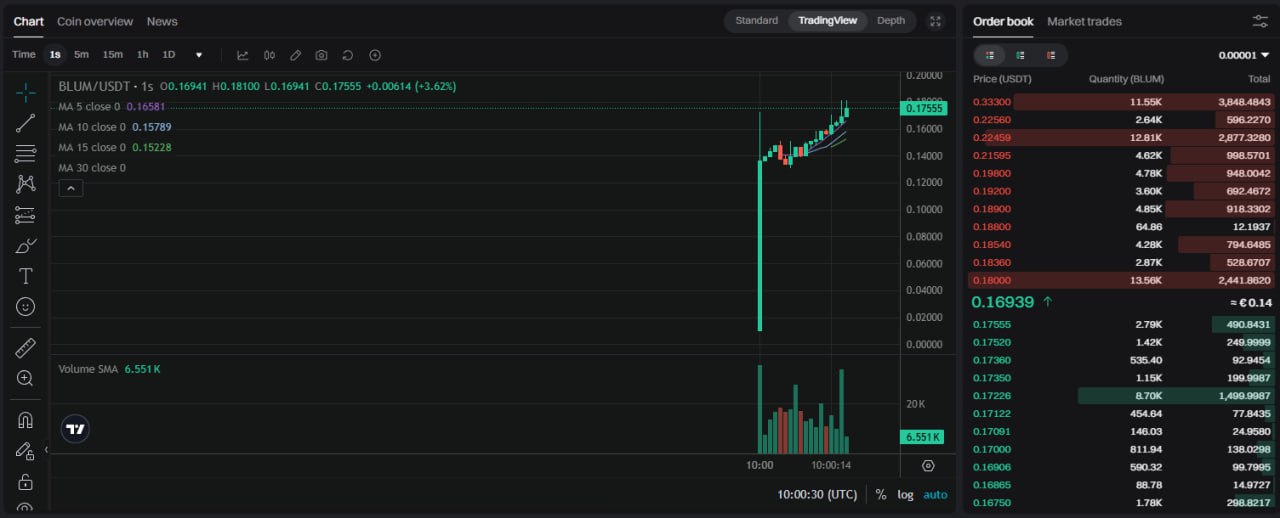The width and height of the screenshot is (1280, 518).
Task: Select the Standard chart mode
Action: tap(756, 21)
